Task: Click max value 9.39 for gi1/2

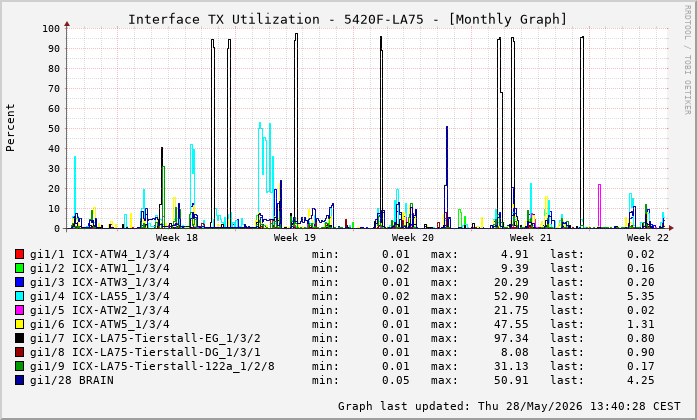Action: point(514,268)
